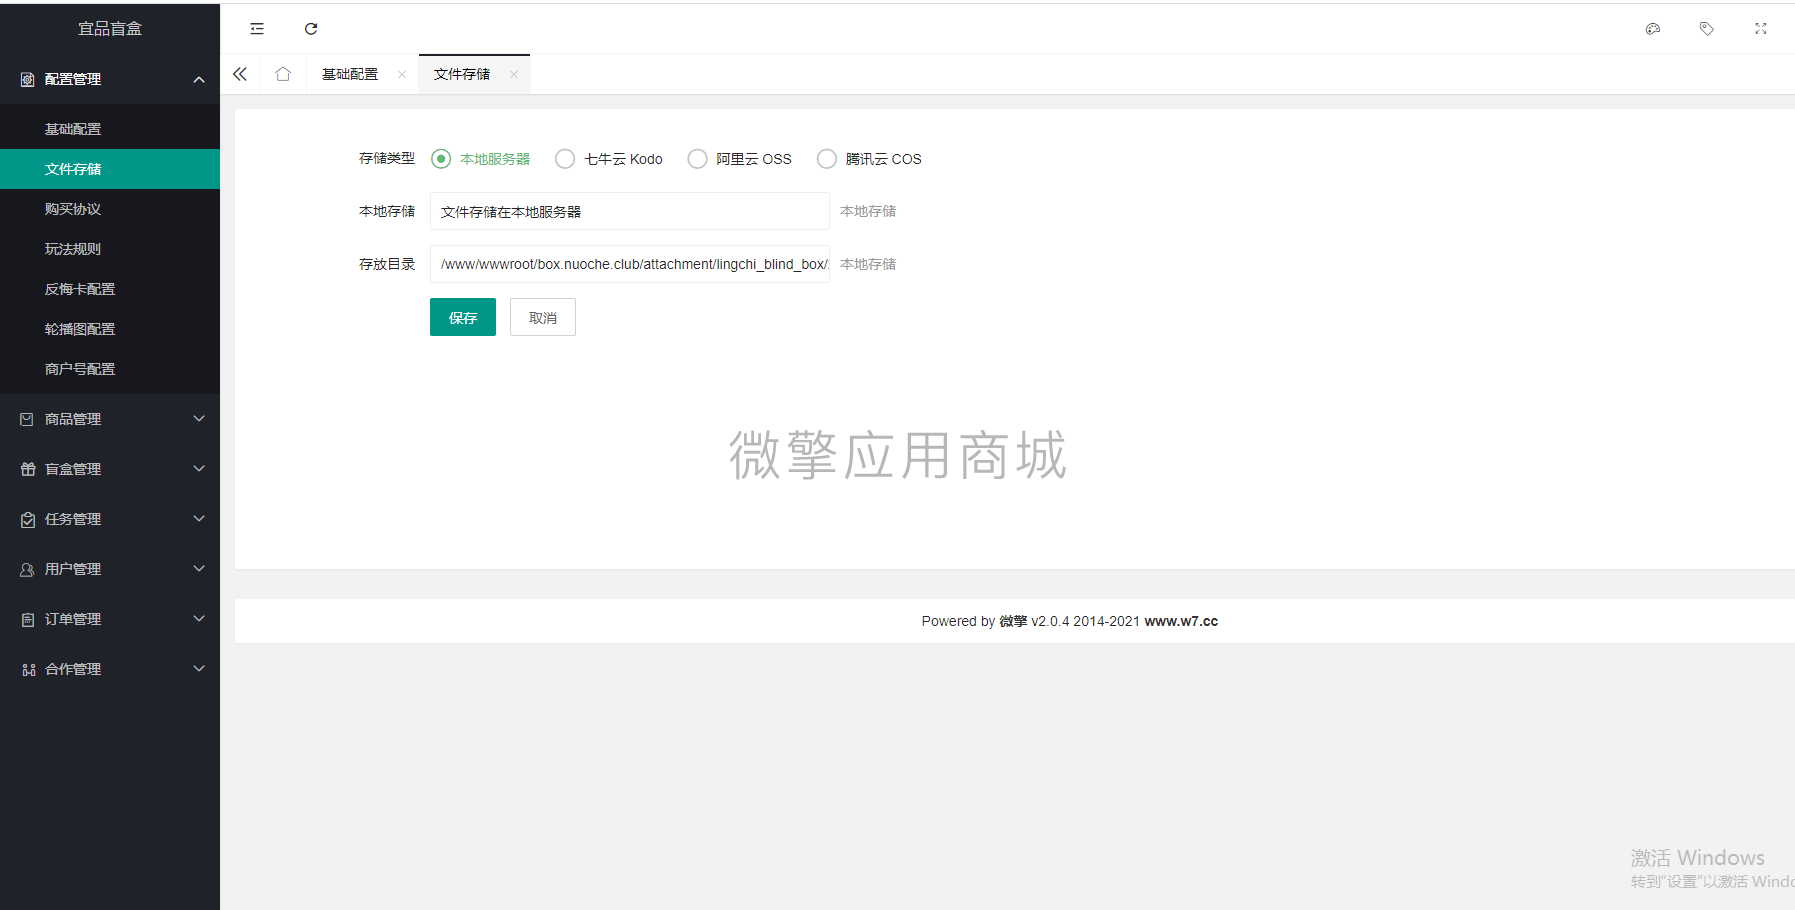Open 轮播图配置 in the sidebar
The height and width of the screenshot is (910, 1795).
[x=110, y=329]
